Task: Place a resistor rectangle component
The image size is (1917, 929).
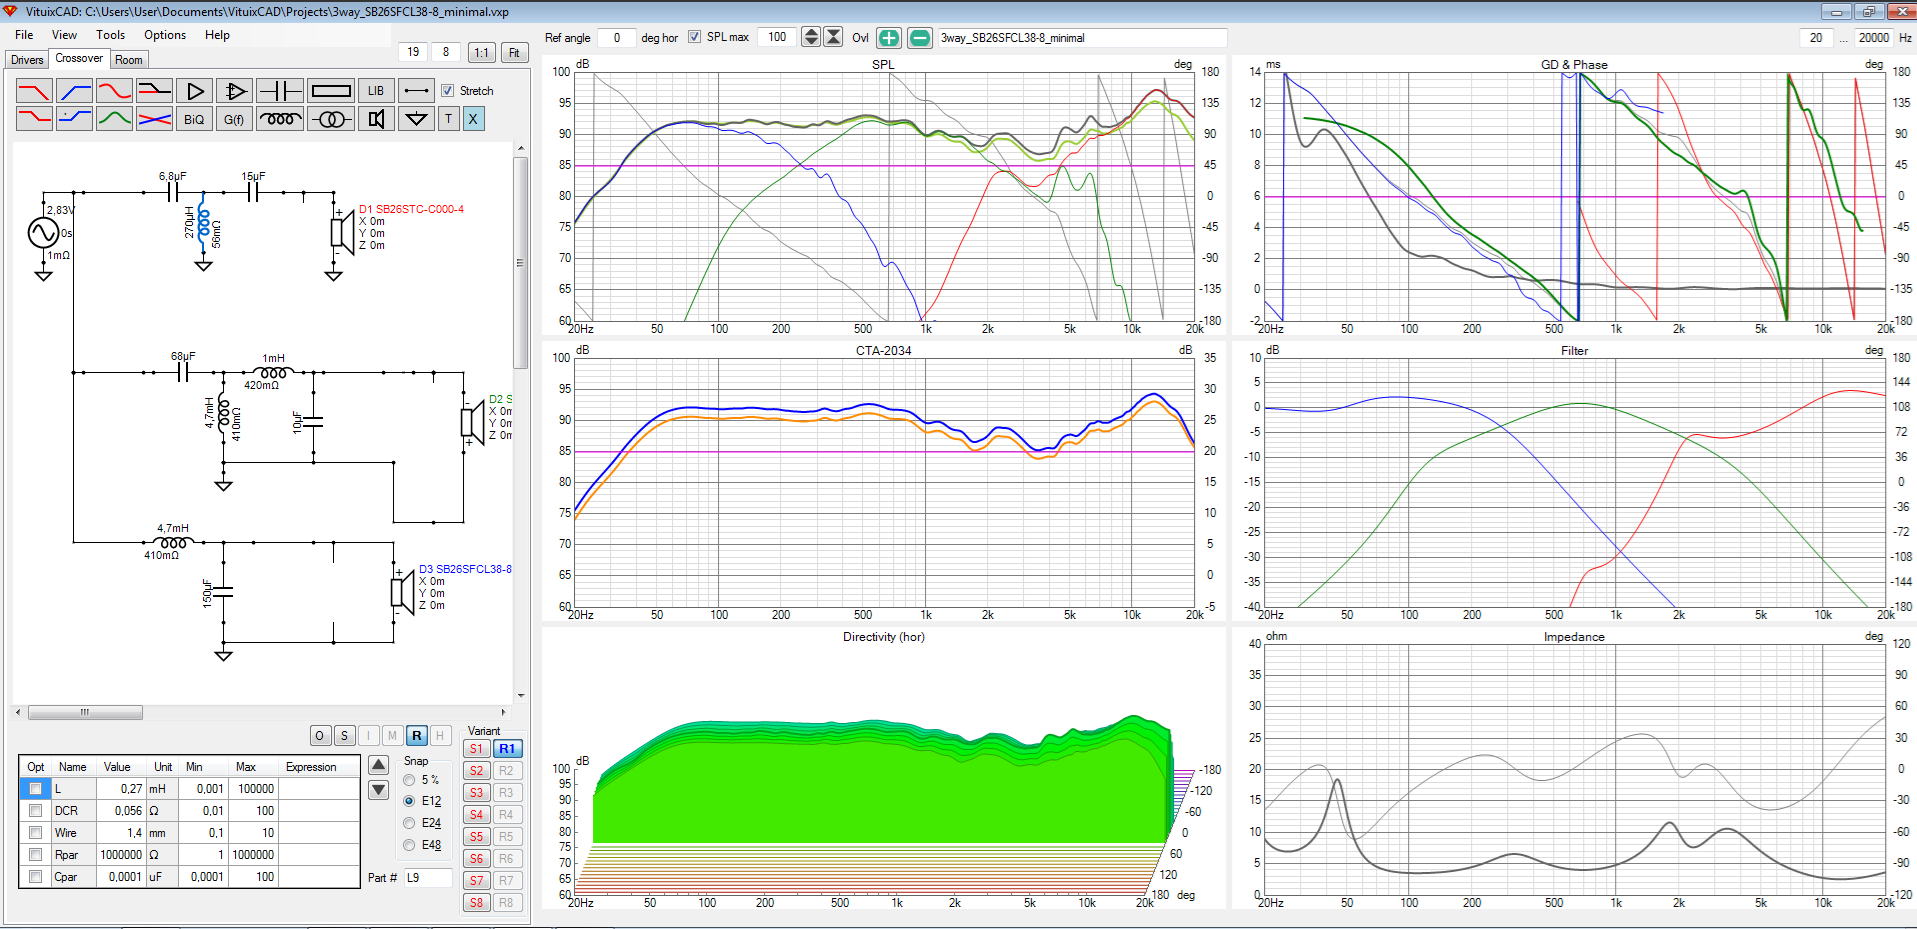Action: (331, 91)
